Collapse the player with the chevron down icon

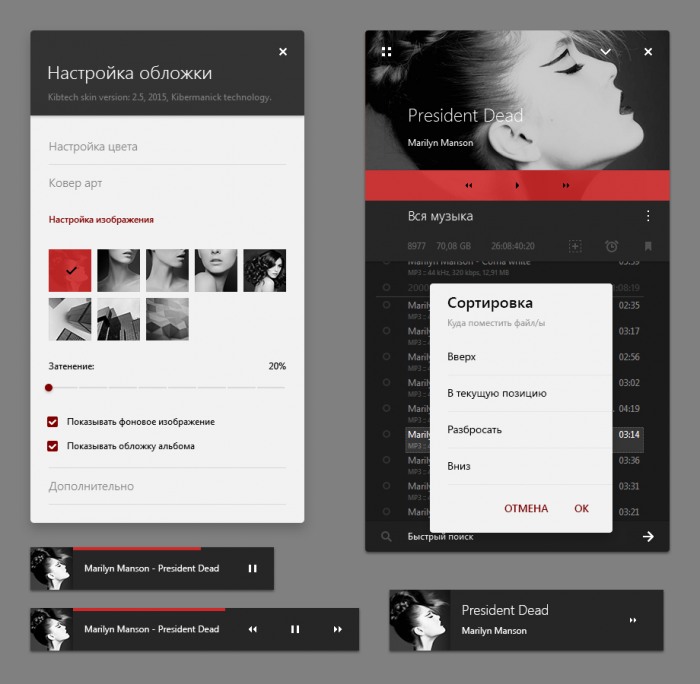605,52
